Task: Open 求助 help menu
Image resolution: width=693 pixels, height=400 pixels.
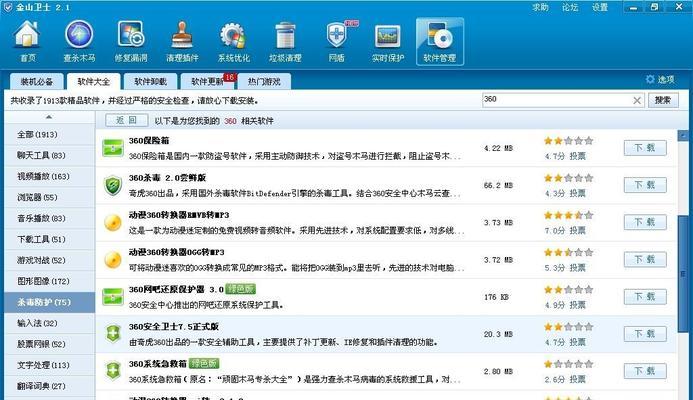Action: [540, 8]
